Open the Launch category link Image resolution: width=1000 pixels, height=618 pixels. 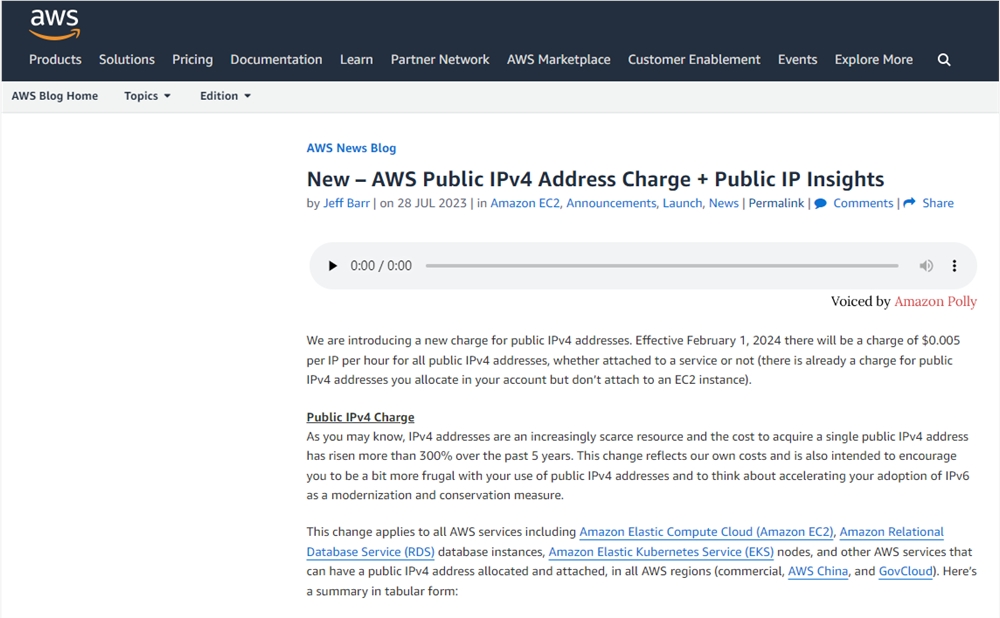tap(682, 203)
